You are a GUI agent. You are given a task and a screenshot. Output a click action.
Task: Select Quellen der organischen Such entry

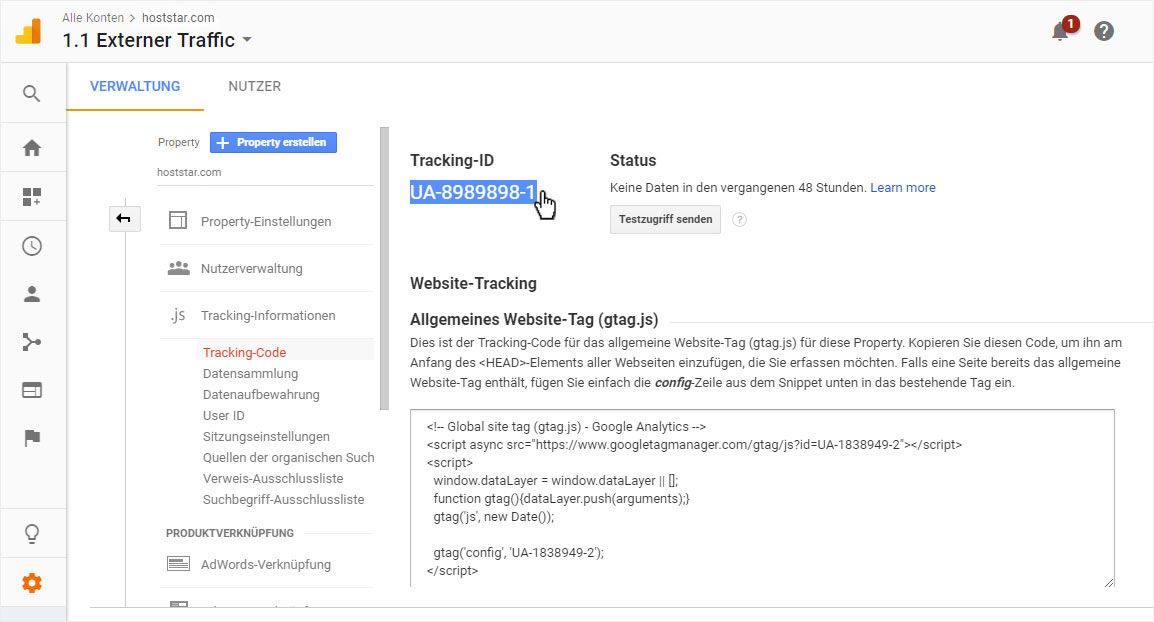point(288,457)
